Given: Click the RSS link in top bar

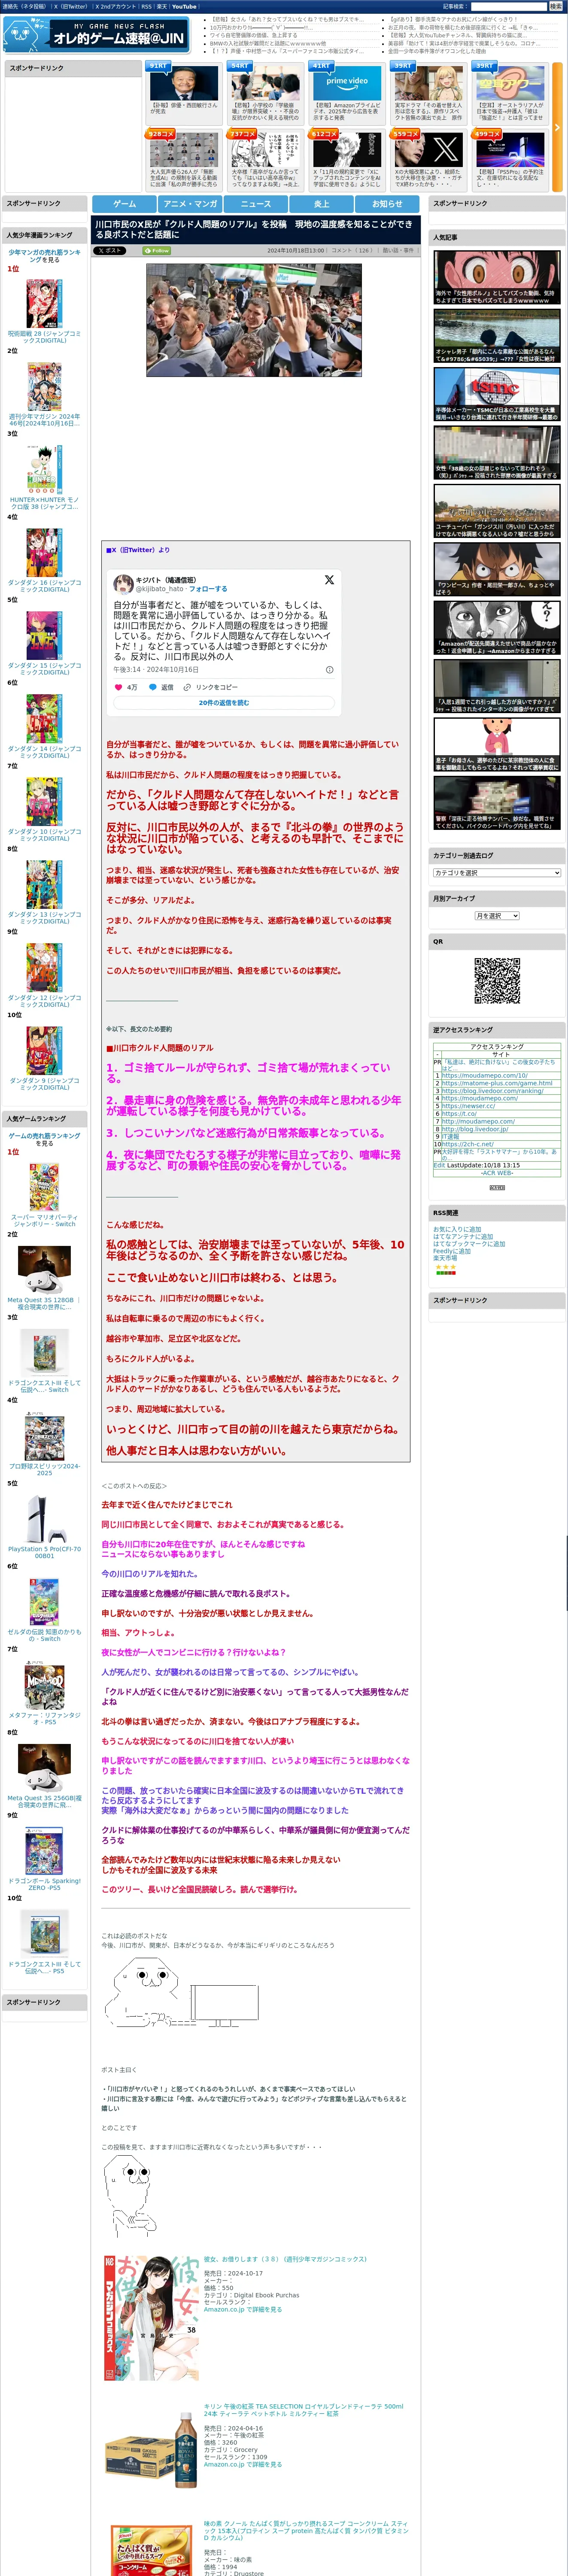Looking at the screenshot, I should click(x=146, y=6).
